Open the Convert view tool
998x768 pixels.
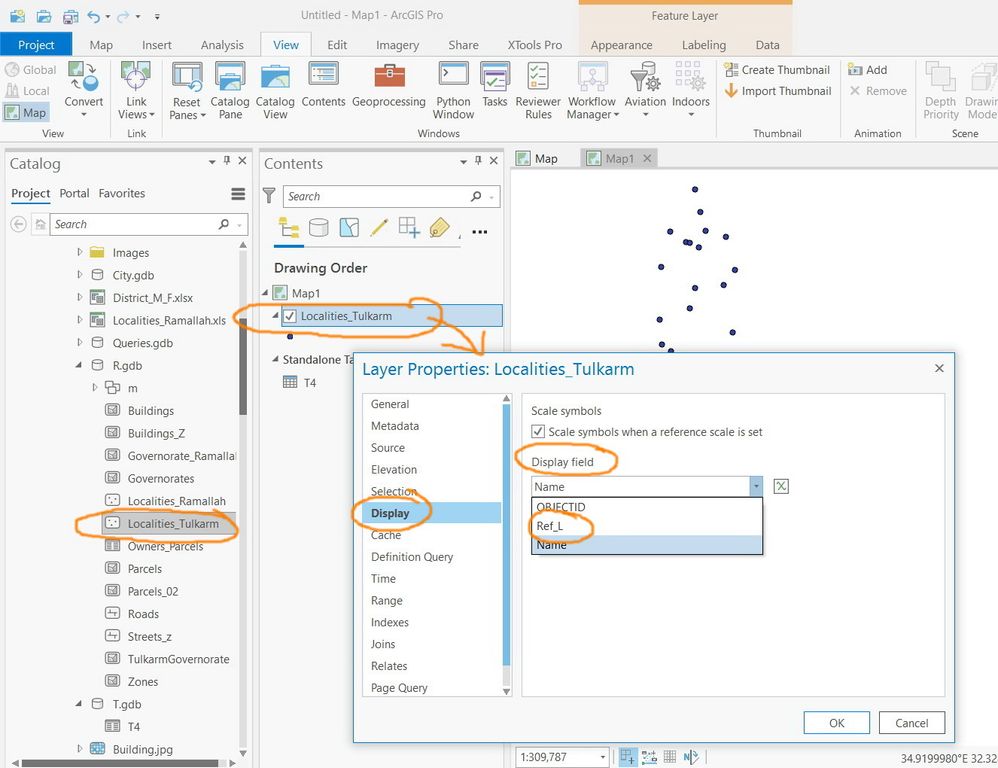pyautogui.click(x=83, y=90)
